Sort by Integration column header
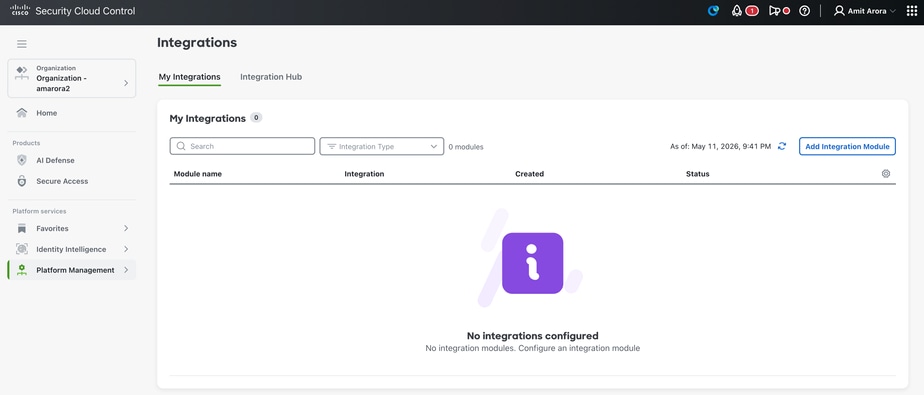 [x=364, y=174]
